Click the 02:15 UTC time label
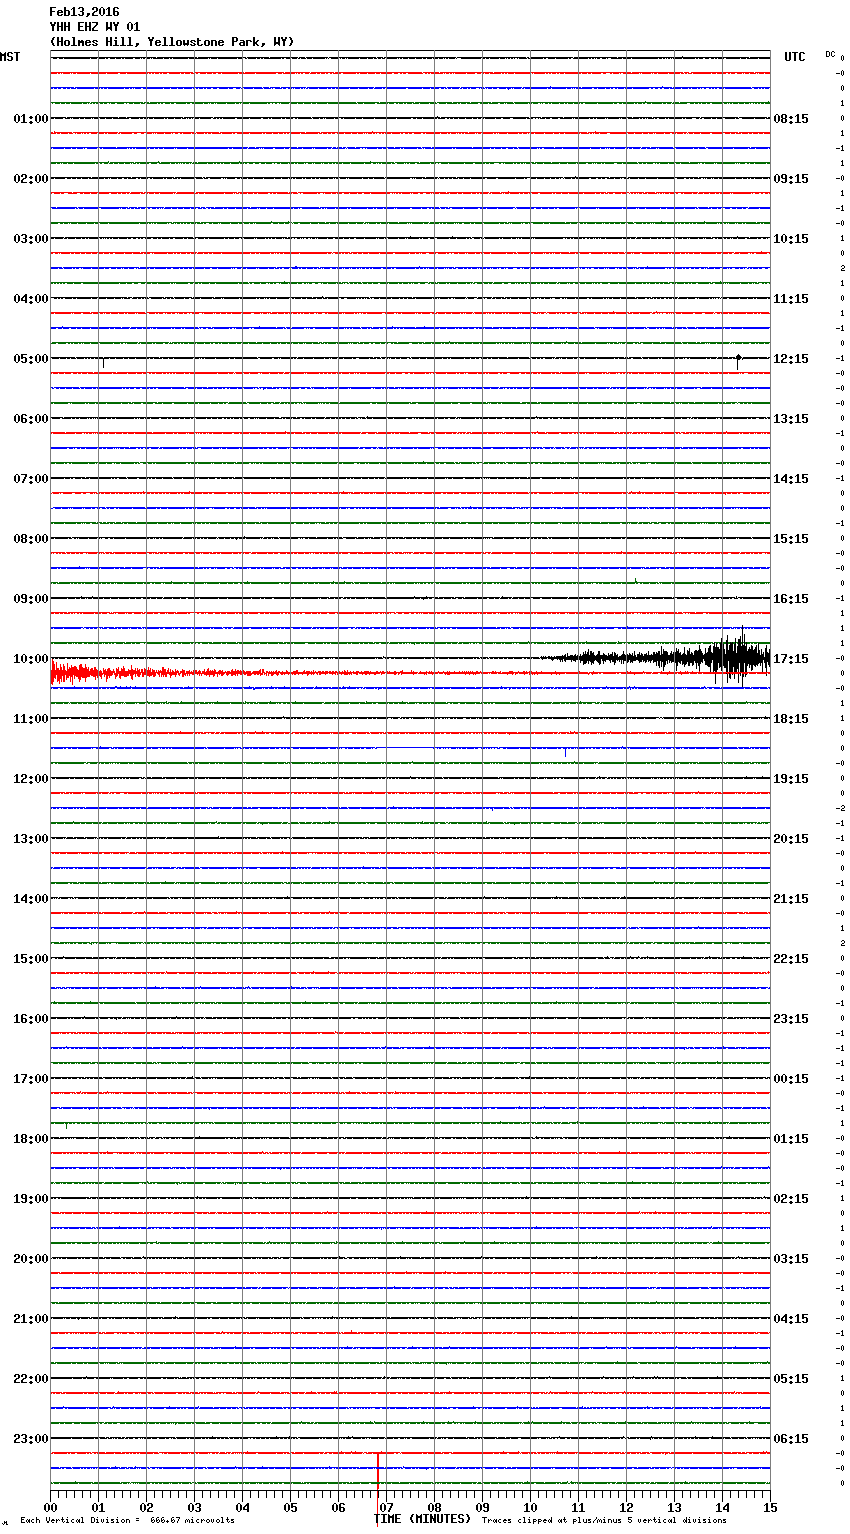The height and width of the screenshot is (1534, 850). coord(791,1199)
